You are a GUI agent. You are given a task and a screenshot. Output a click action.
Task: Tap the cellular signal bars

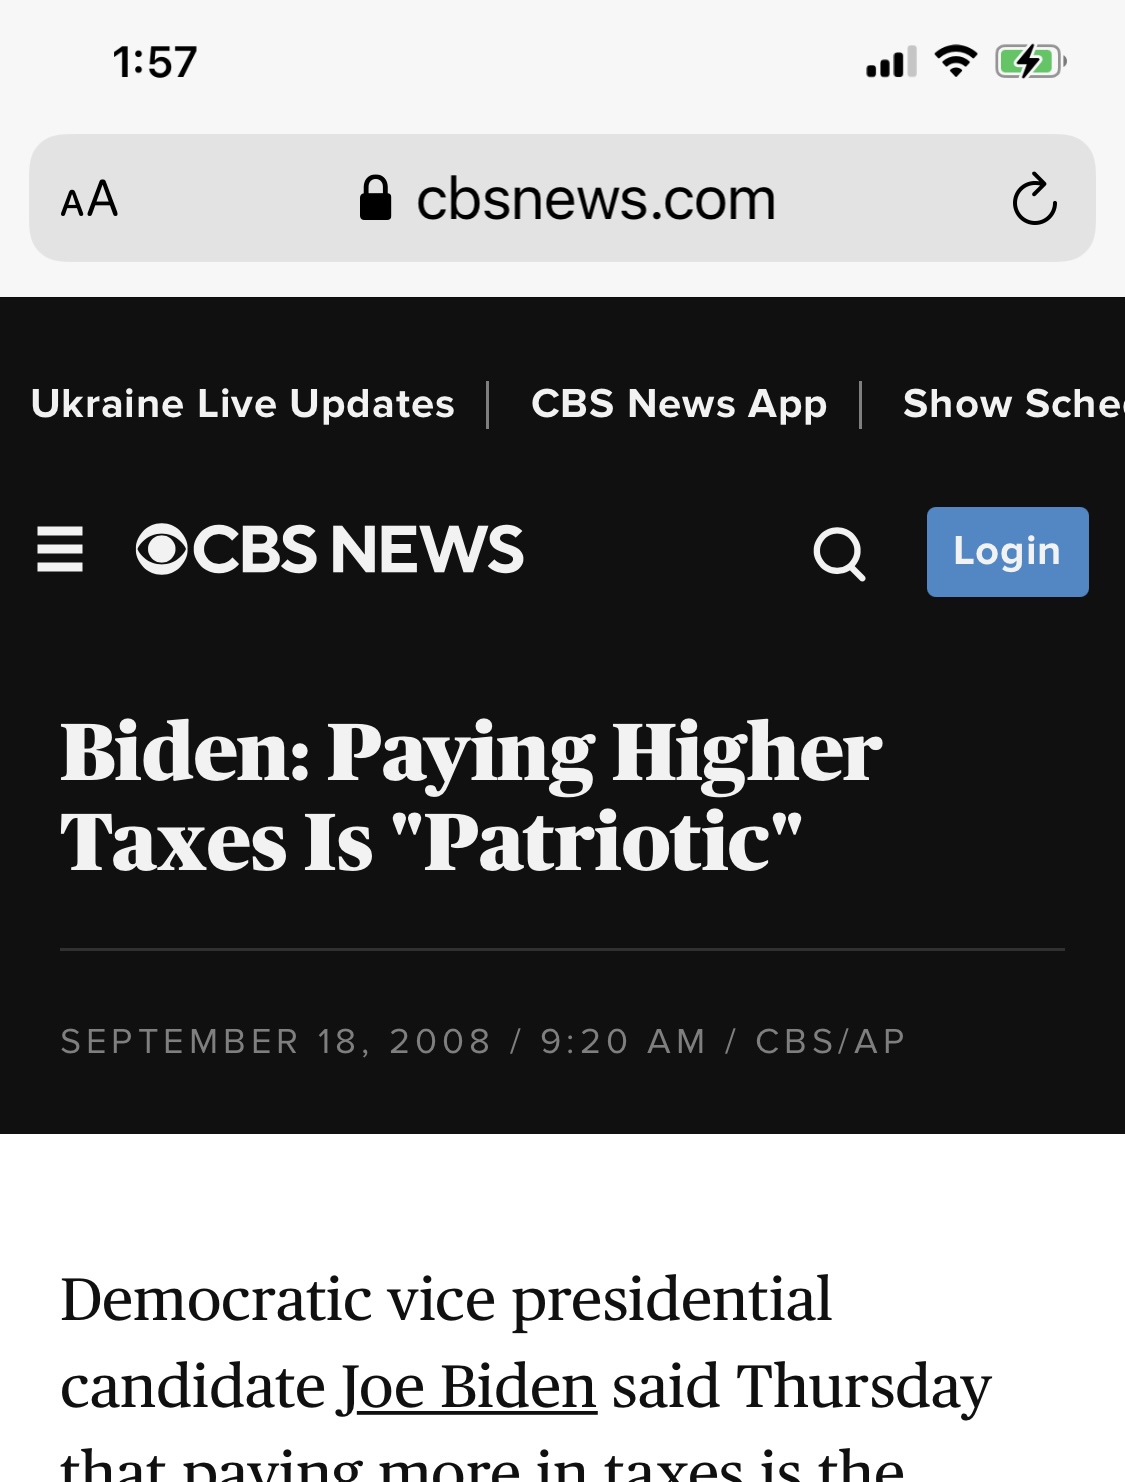coord(891,62)
